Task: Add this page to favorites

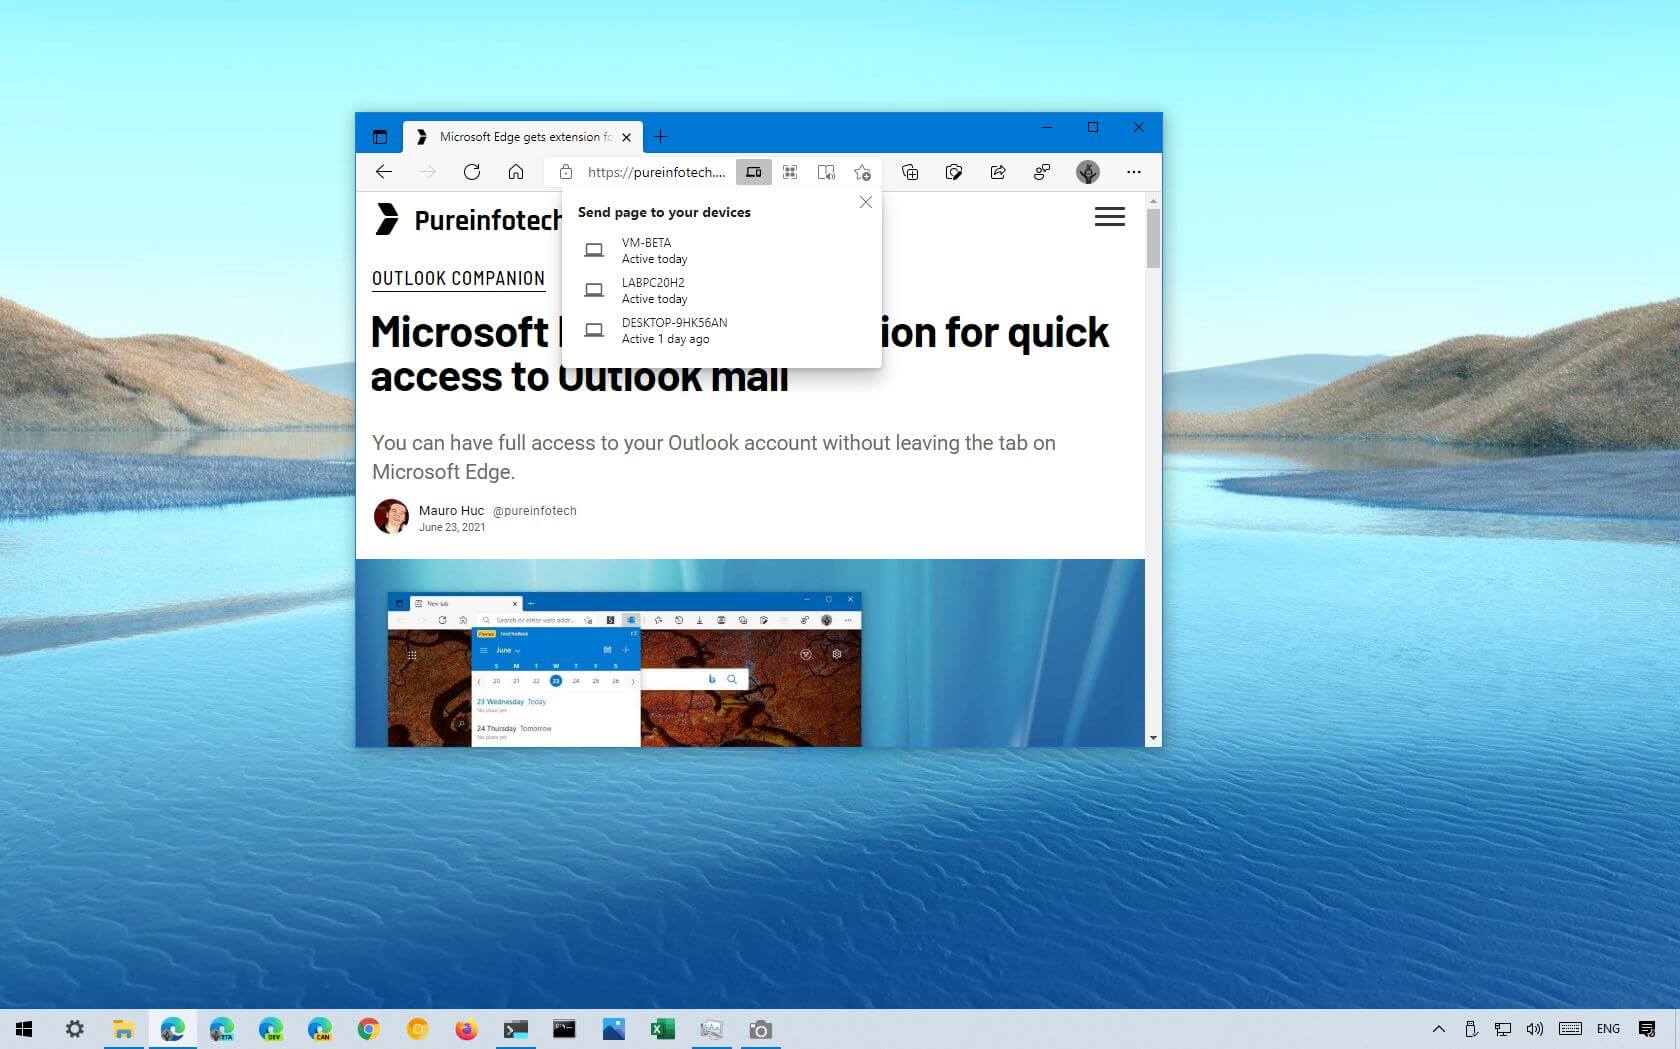Action: click(862, 172)
